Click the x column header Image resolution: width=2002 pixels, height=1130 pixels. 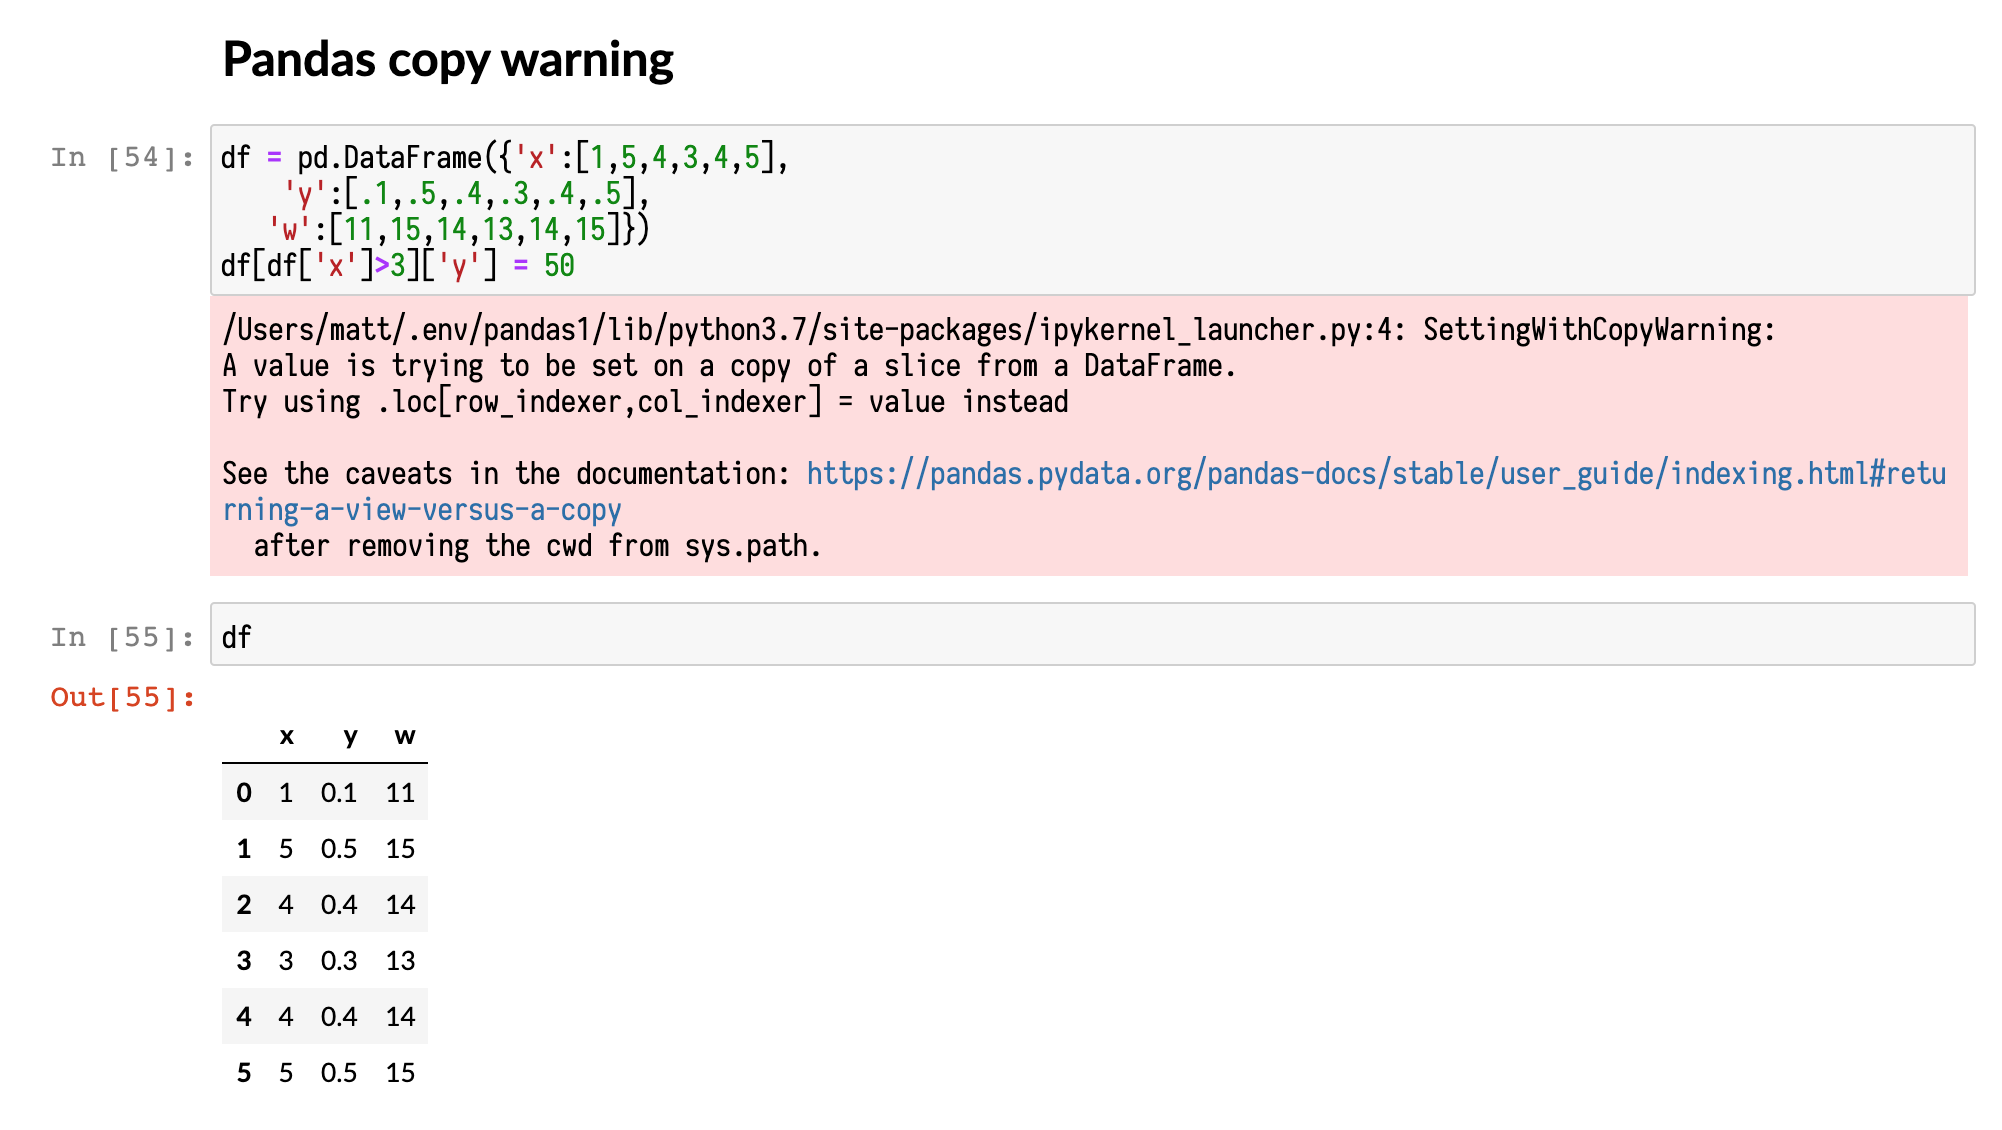pyautogui.click(x=287, y=736)
